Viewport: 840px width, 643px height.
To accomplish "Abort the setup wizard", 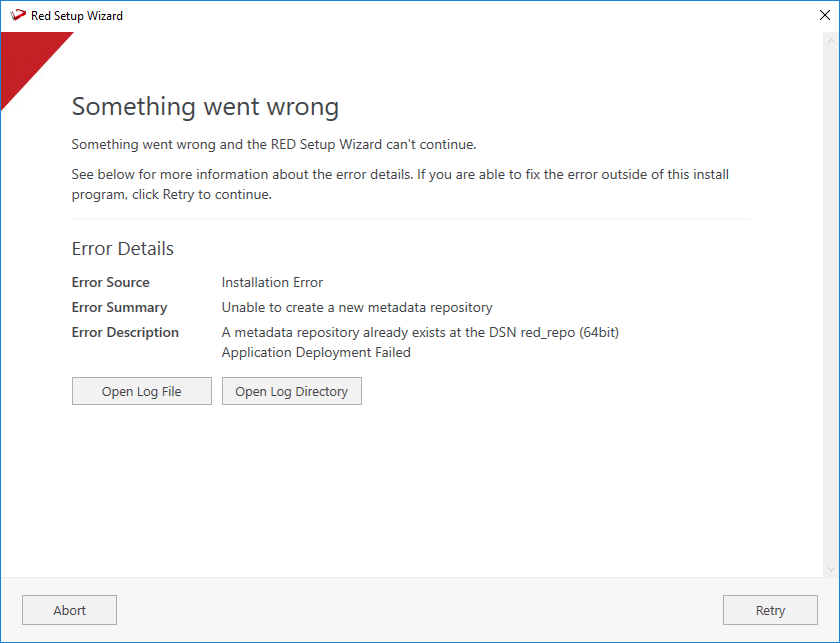I will tap(69, 610).
